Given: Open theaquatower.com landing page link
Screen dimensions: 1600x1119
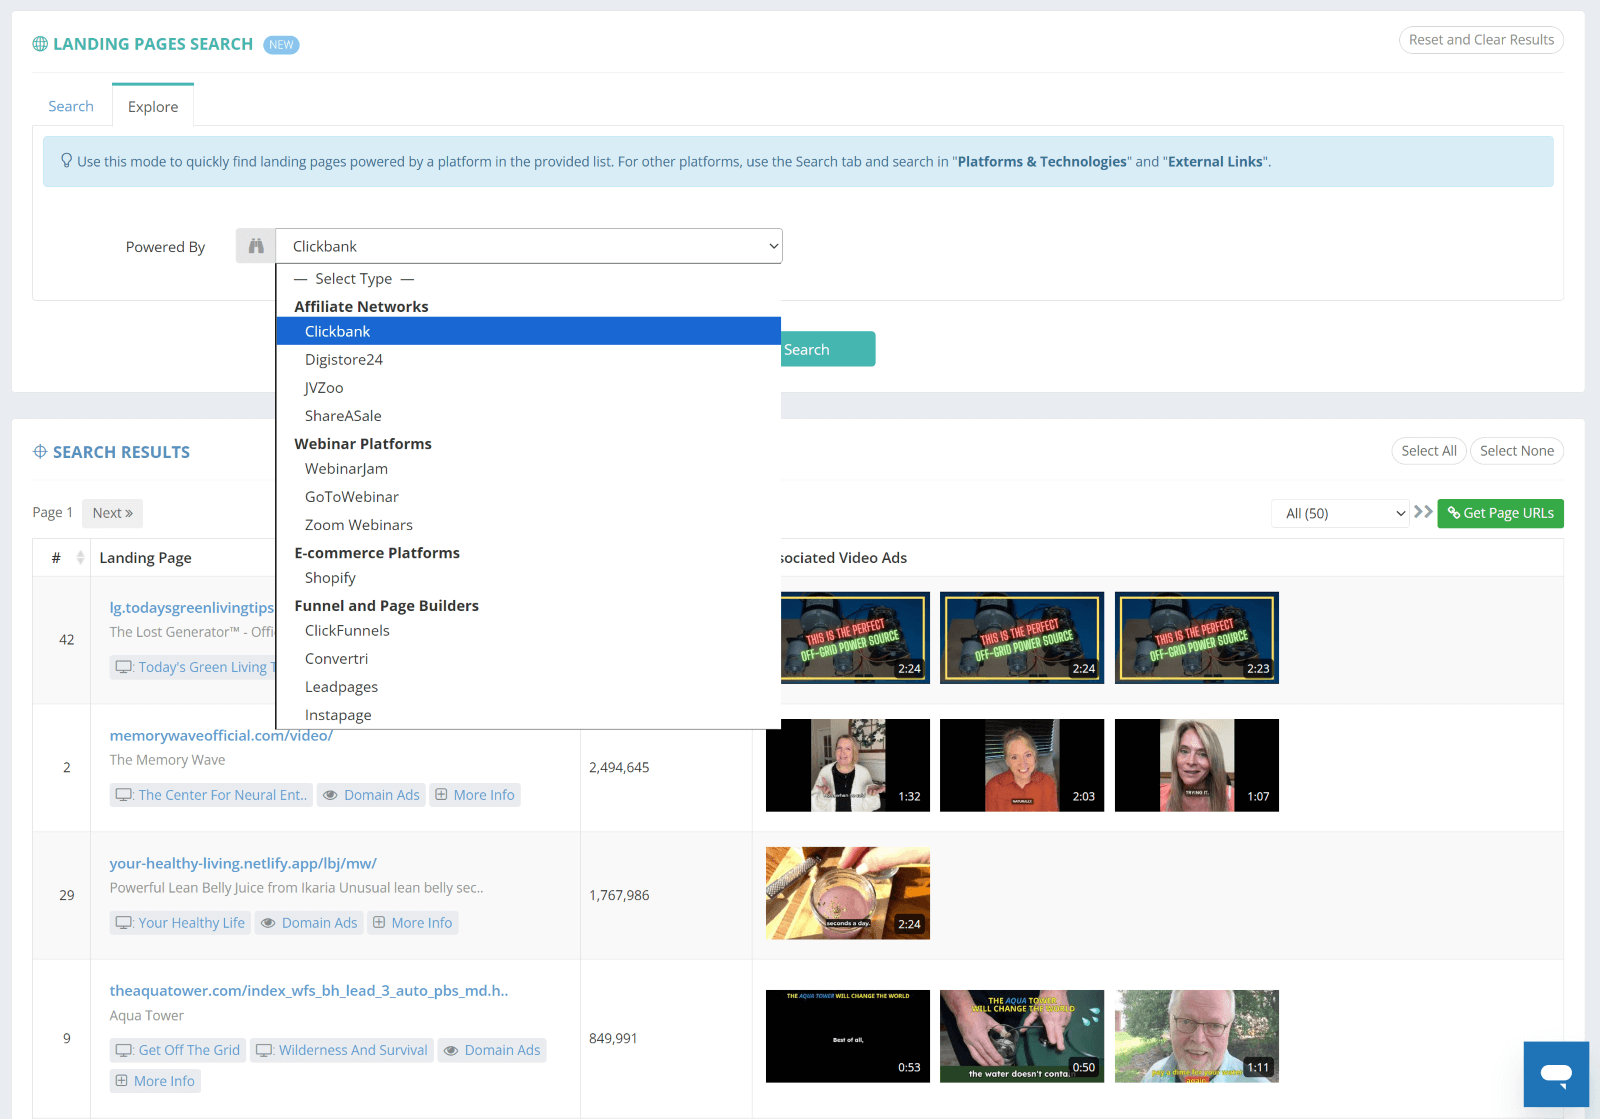Looking at the screenshot, I should tap(309, 991).
